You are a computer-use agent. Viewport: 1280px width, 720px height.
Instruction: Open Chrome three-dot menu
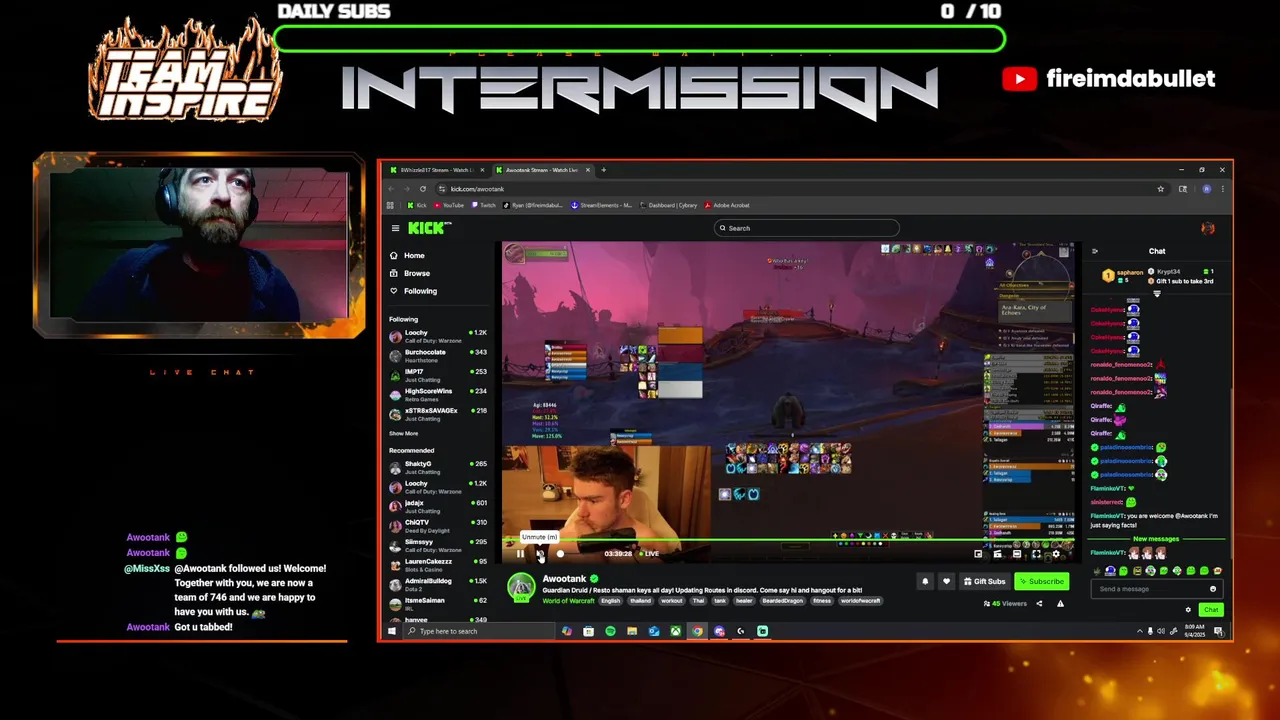click(1222, 189)
